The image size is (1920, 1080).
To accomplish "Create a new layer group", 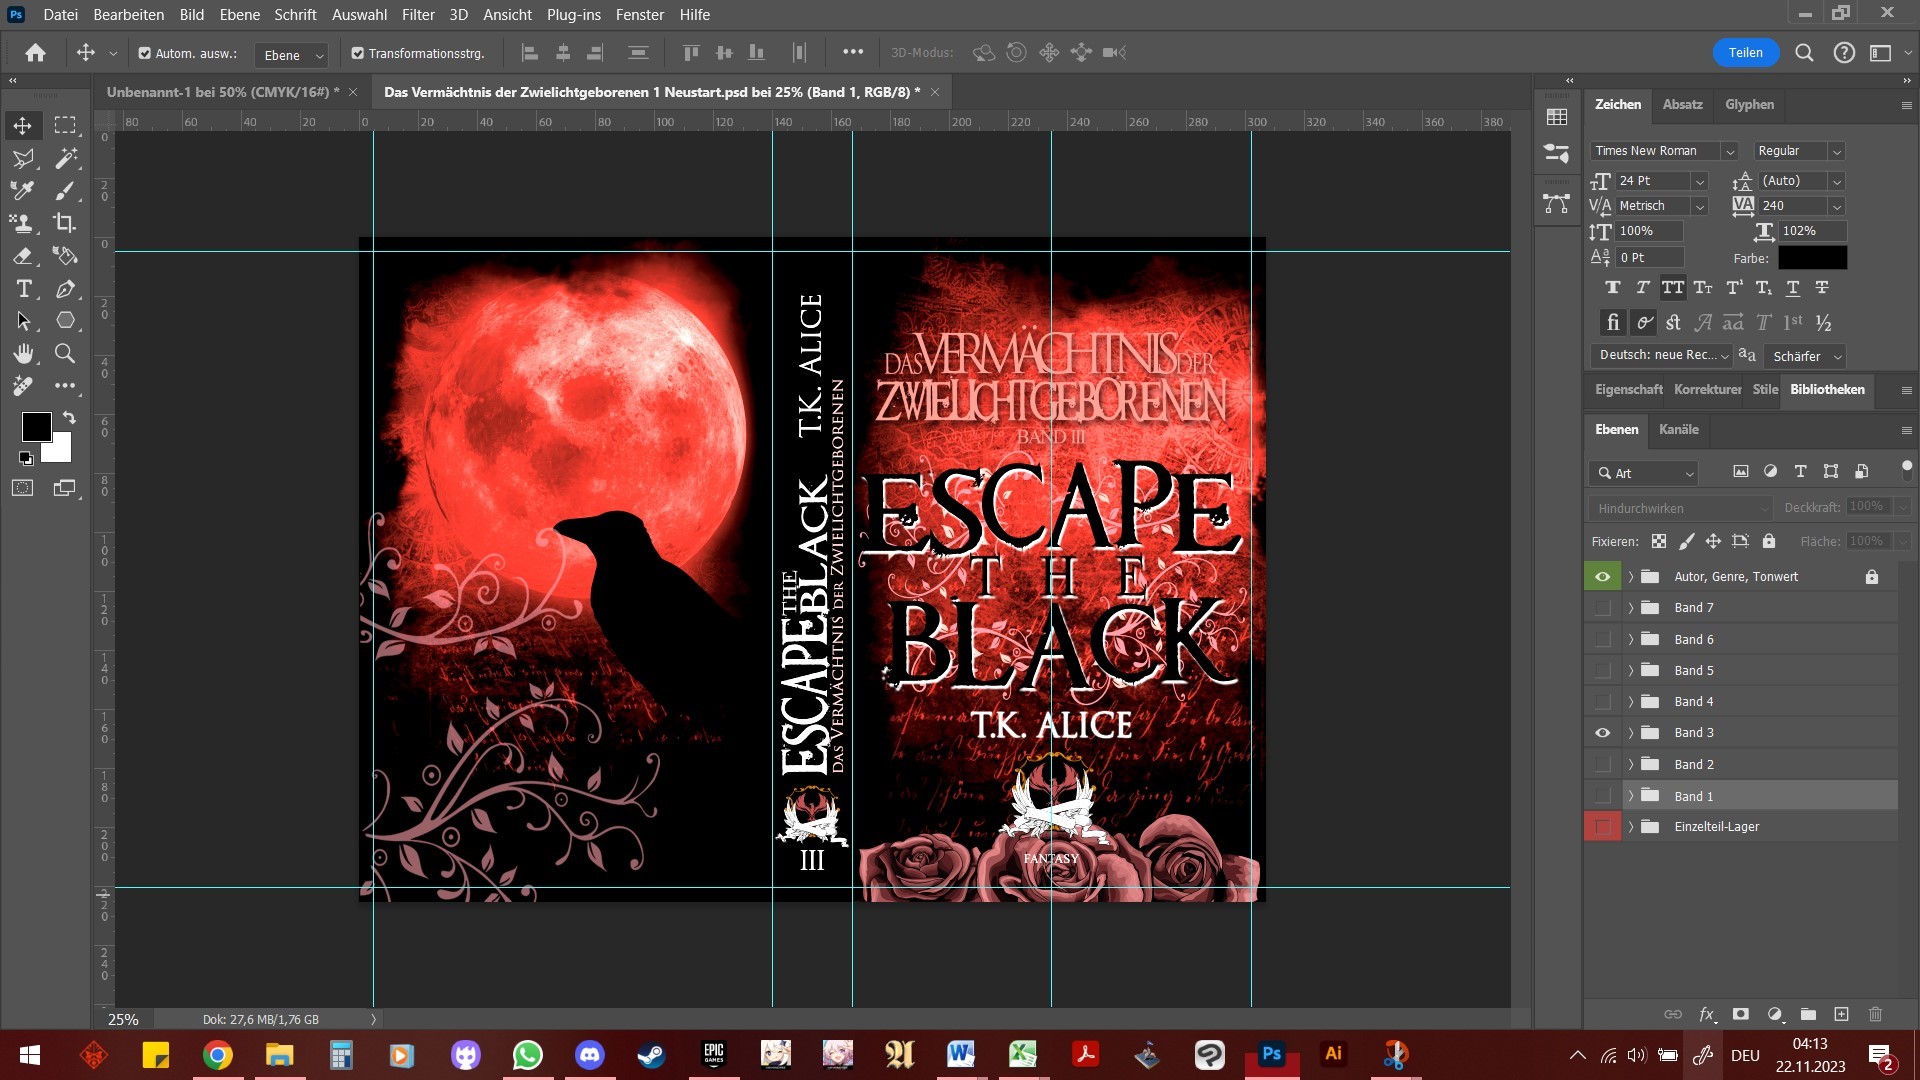I will tap(1808, 1014).
